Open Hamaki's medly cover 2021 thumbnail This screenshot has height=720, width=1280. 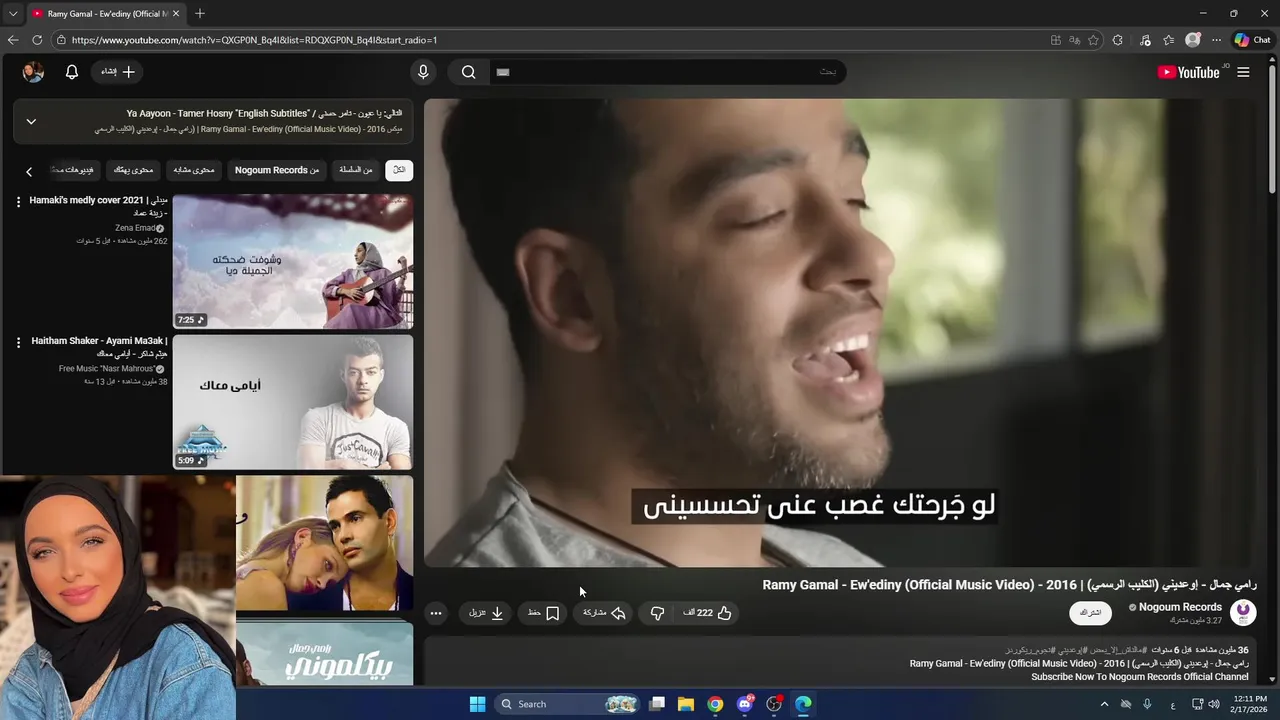[x=293, y=262]
